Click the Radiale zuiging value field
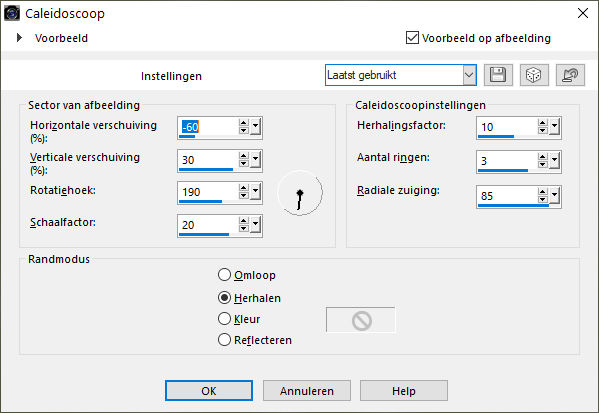This screenshot has width=599, height=413. pyautogui.click(x=507, y=196)
